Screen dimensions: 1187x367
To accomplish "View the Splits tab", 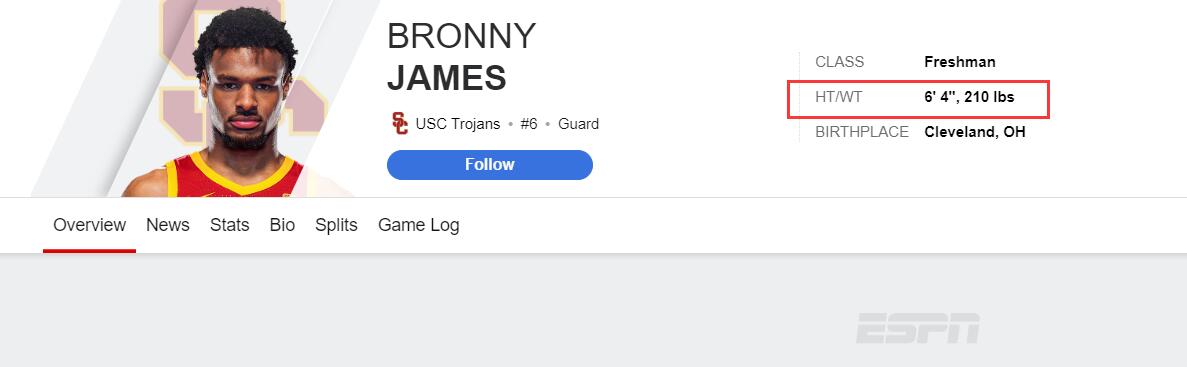I will tap(336, 225).
